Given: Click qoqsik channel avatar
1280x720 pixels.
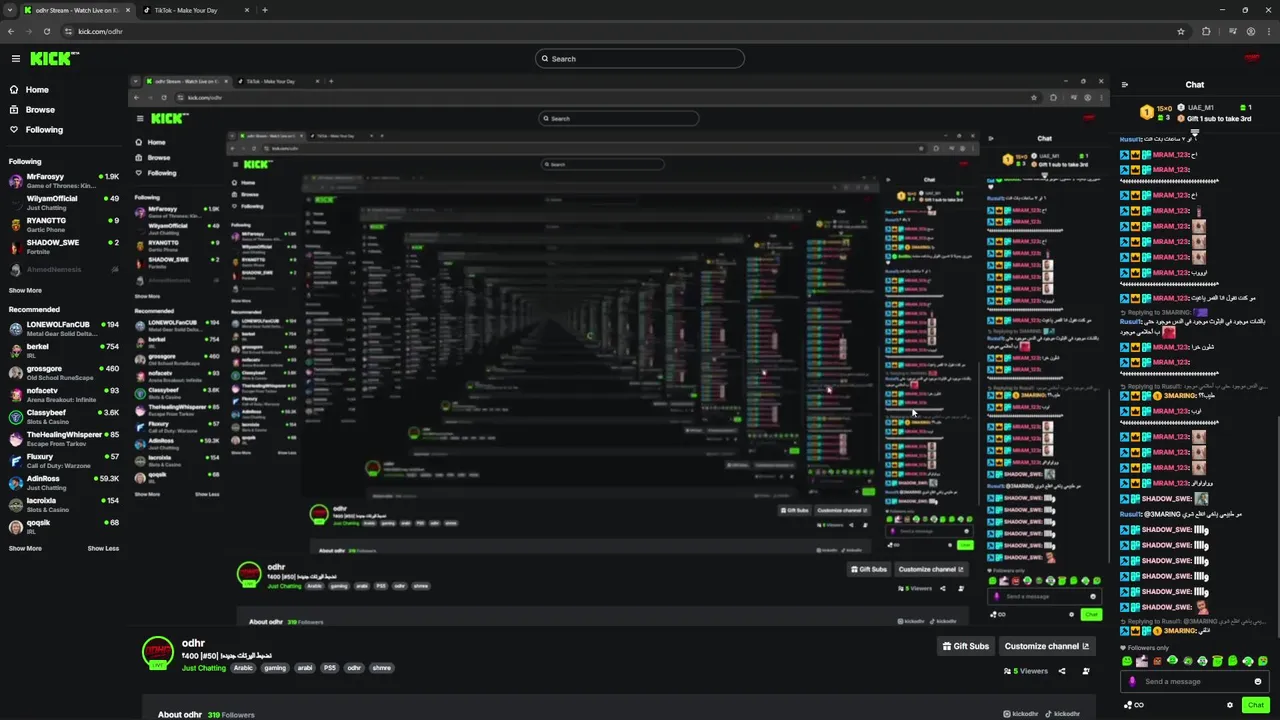Looking at the screenshot, I should pos(16,527).
